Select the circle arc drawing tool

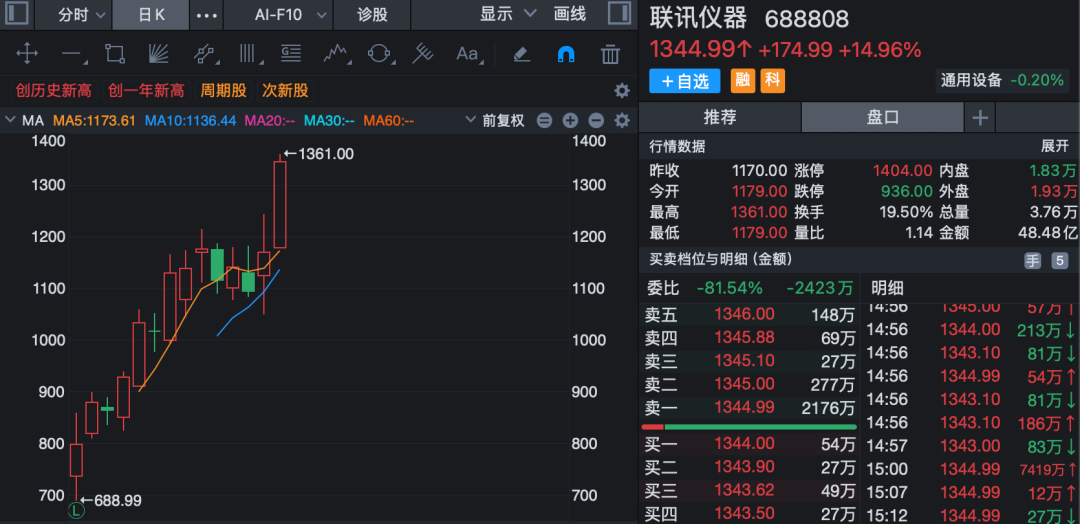coord(379,53)
